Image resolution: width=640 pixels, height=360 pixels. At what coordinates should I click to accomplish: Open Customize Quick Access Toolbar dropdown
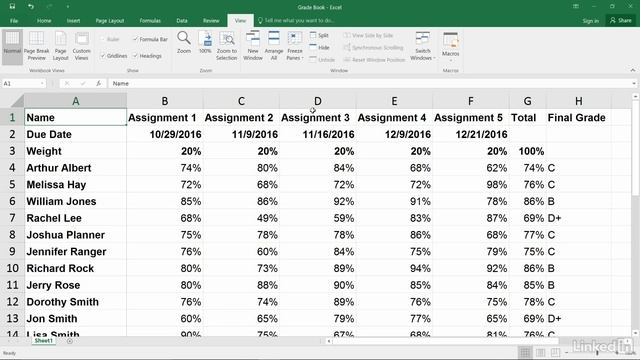coord(67,7)
